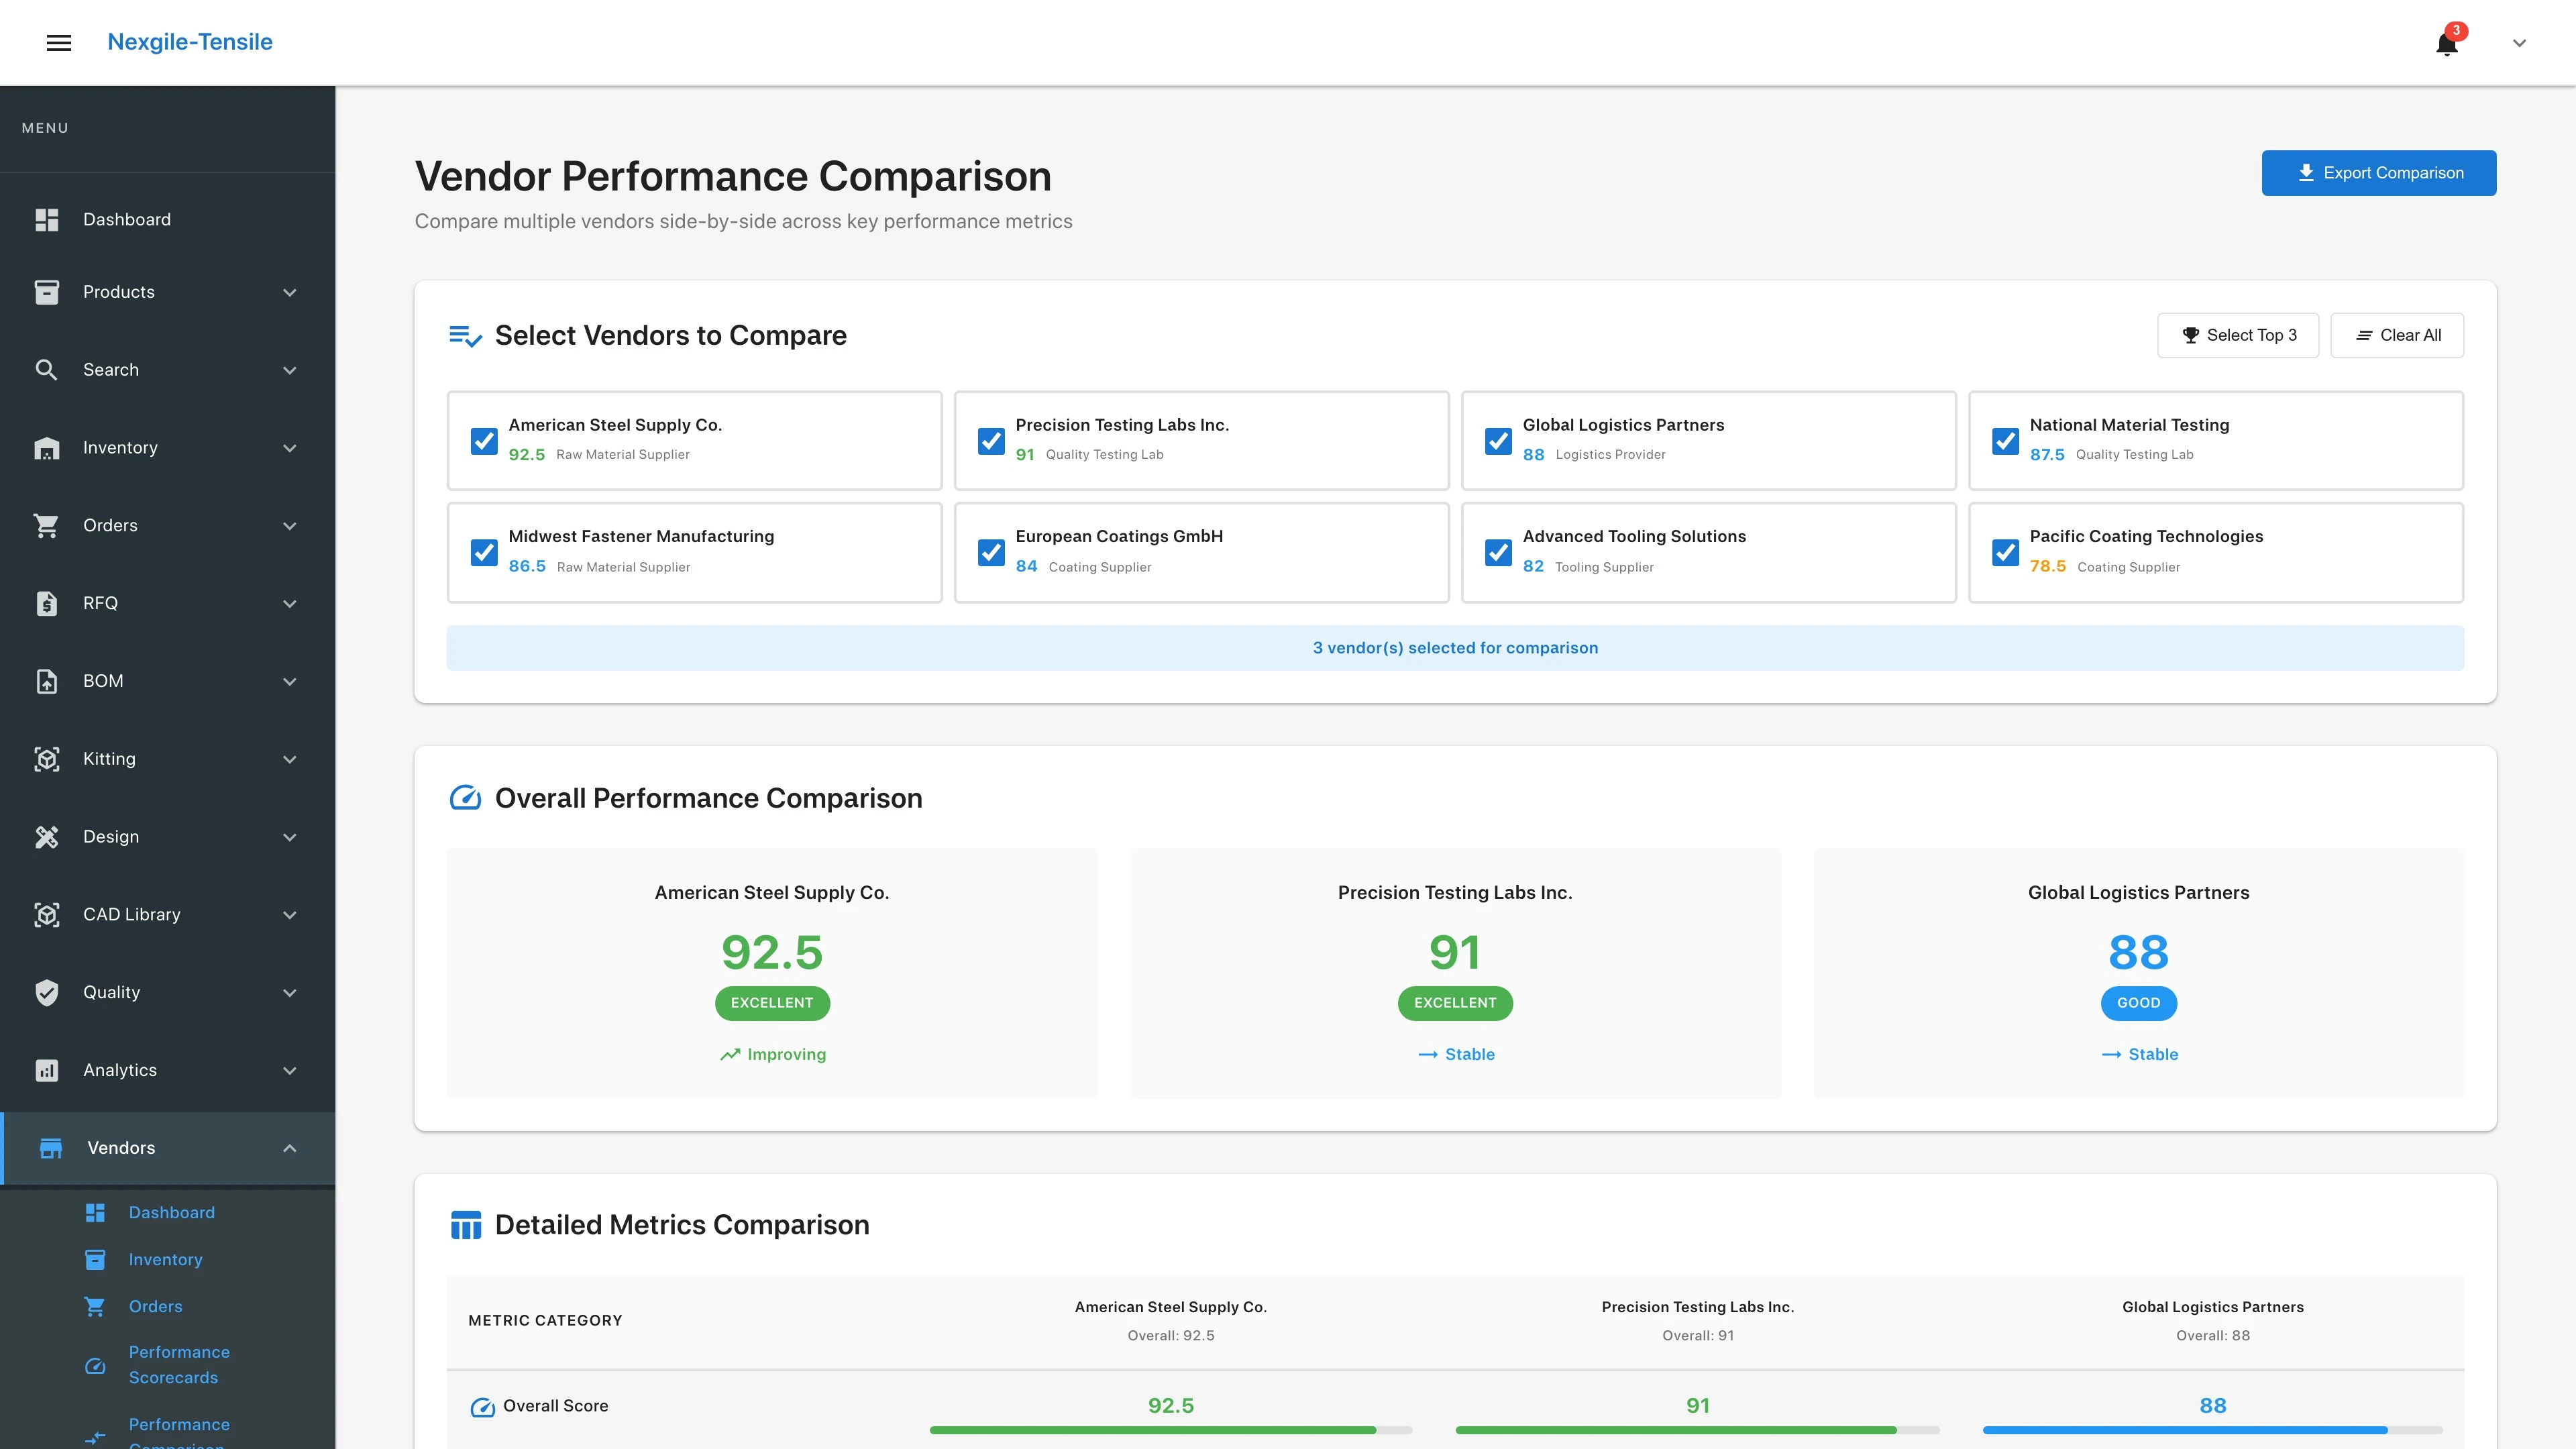Open the Vendors Inventory menu item

pos(165,1259)
